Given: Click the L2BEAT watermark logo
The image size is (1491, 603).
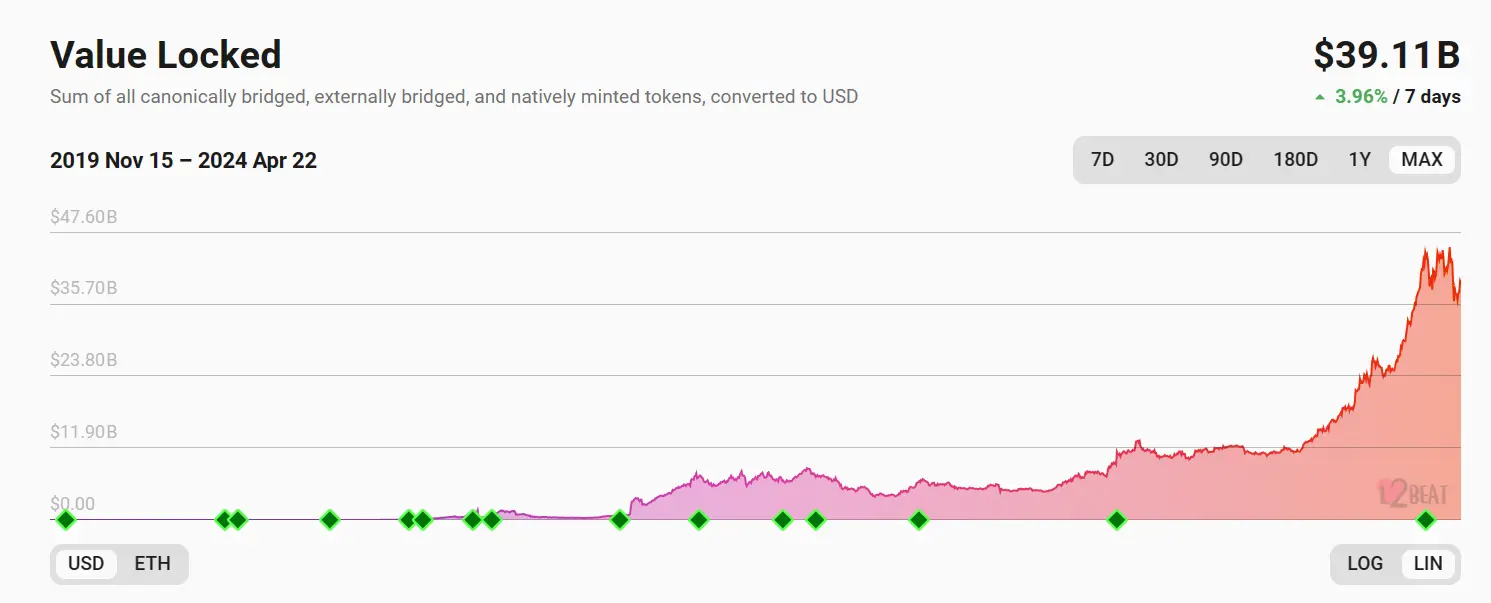Looking at the screenshot, I should (x=1412, y=493).
